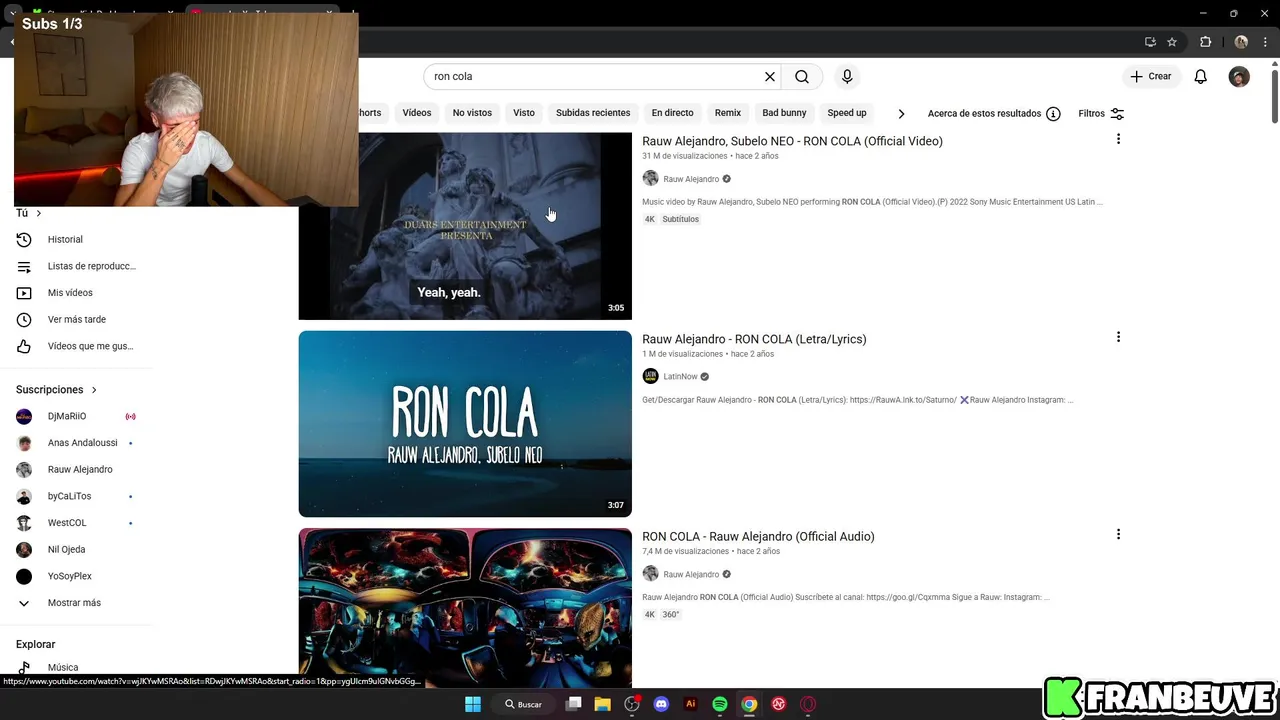Expand the Suscripciones section header

tap(56, 390)
